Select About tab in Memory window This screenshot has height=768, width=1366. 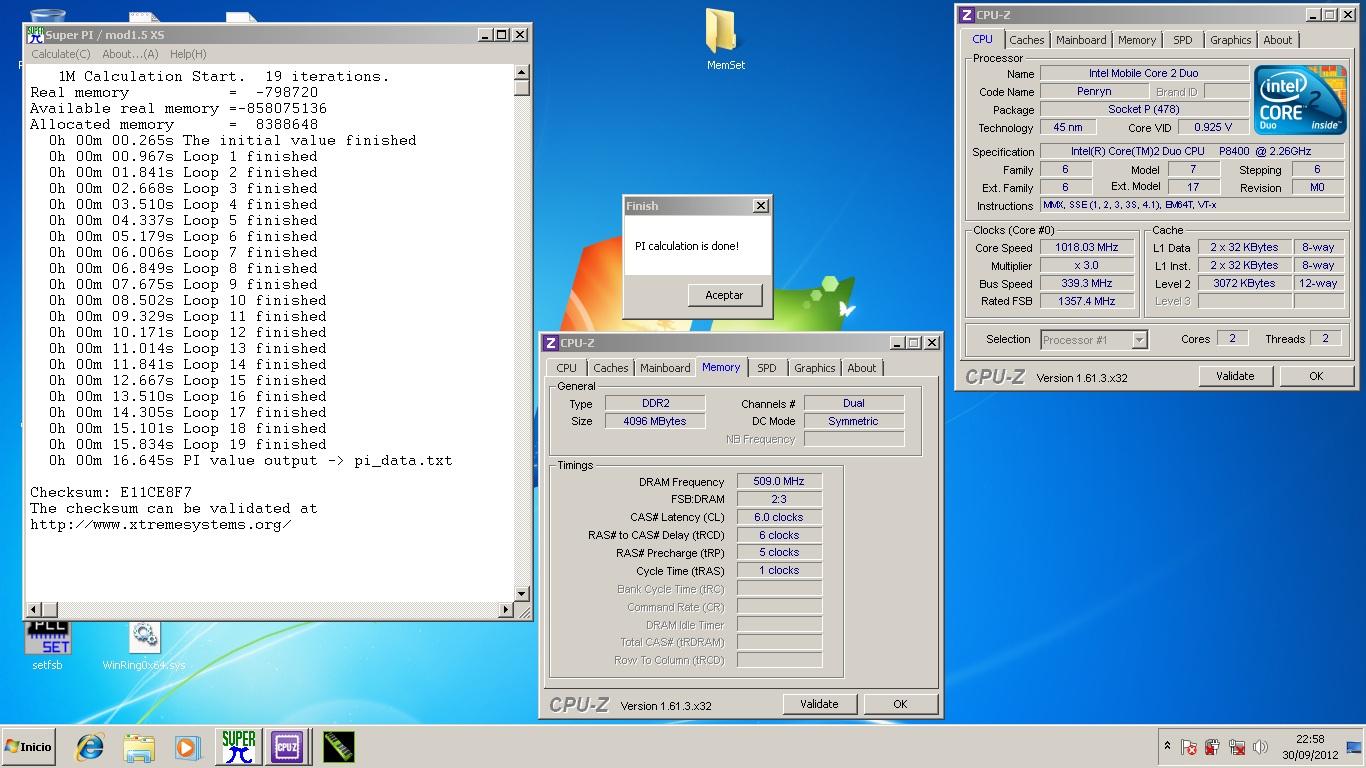862,368
